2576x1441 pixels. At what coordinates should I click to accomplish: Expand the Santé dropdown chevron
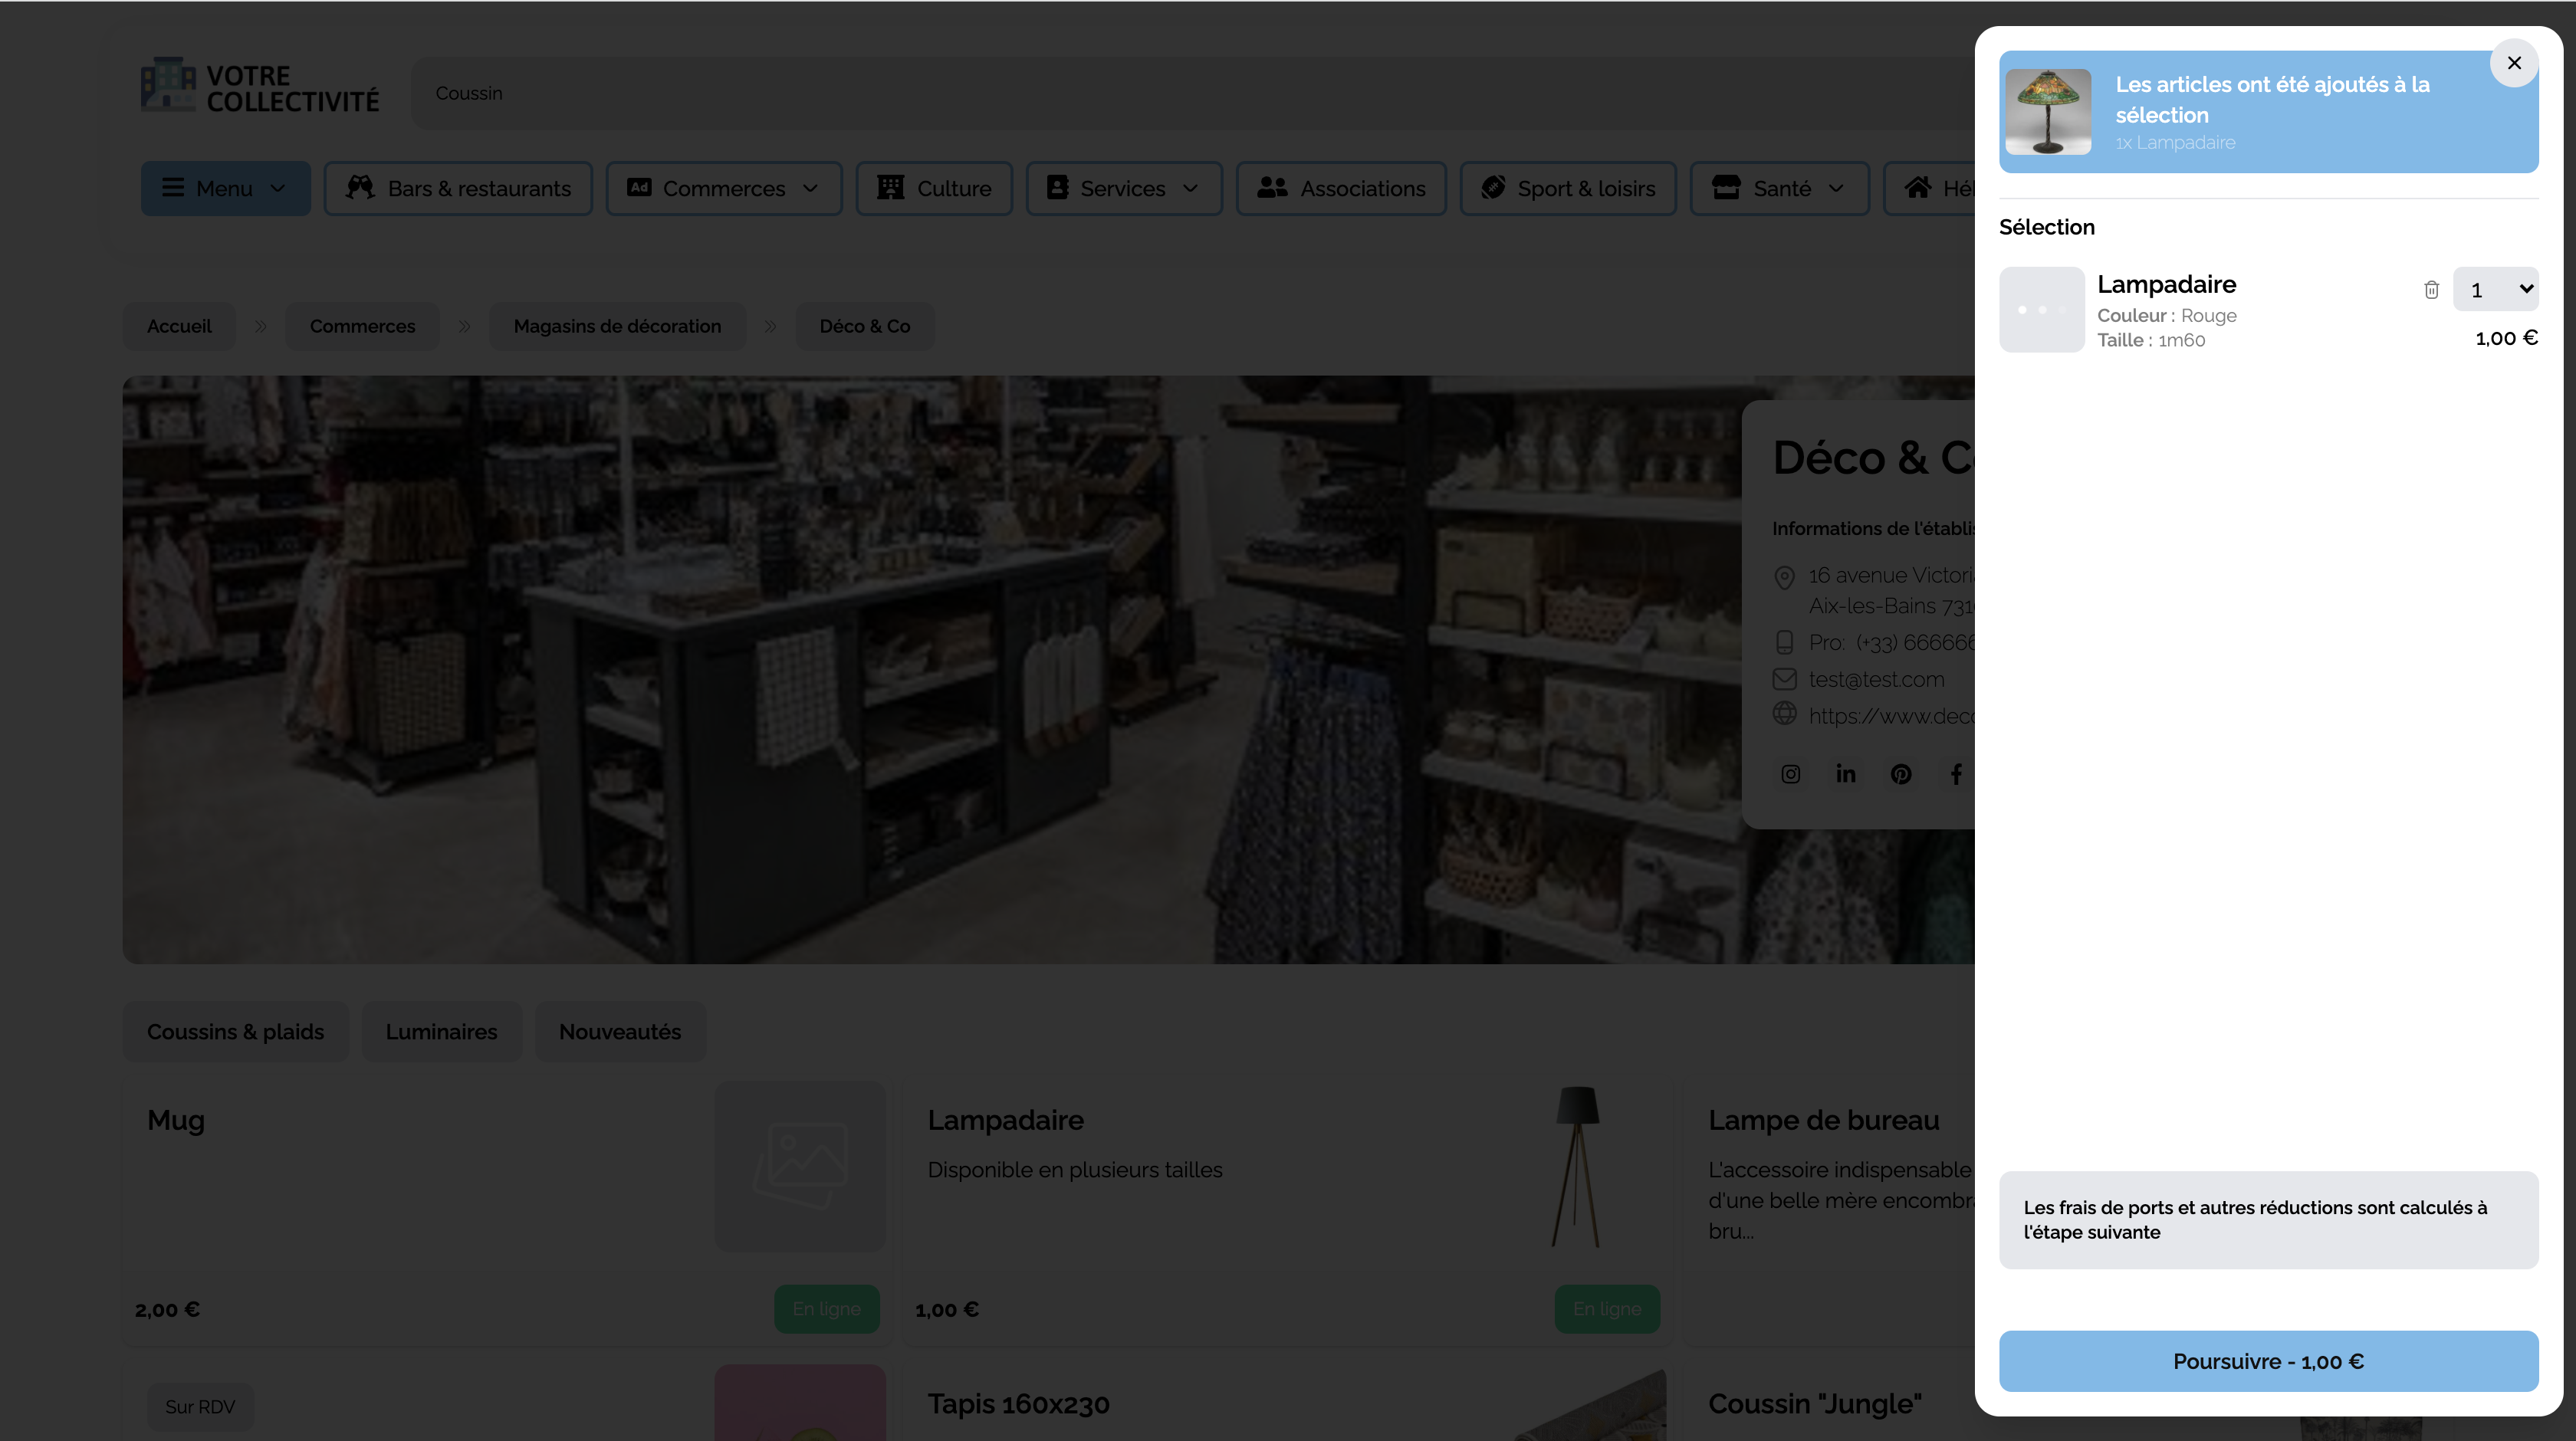click(x=1836, y=188)
